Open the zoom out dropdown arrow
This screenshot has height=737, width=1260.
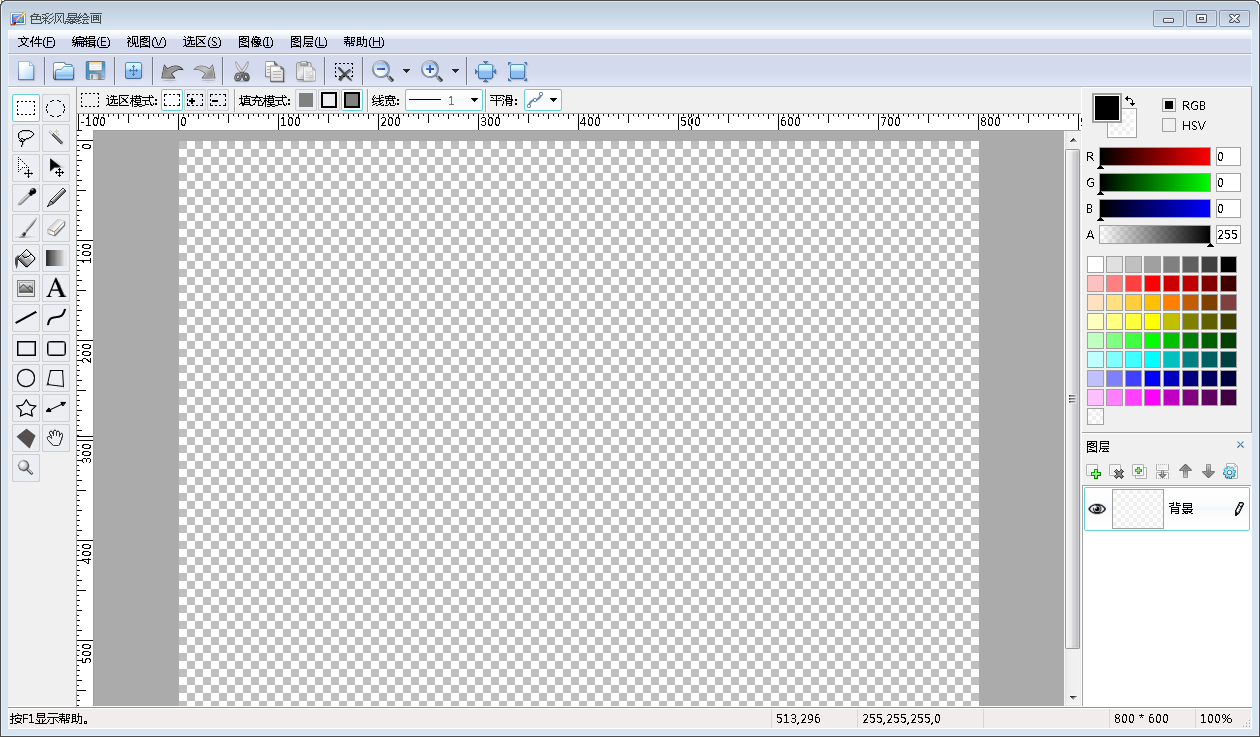[406, 71]
